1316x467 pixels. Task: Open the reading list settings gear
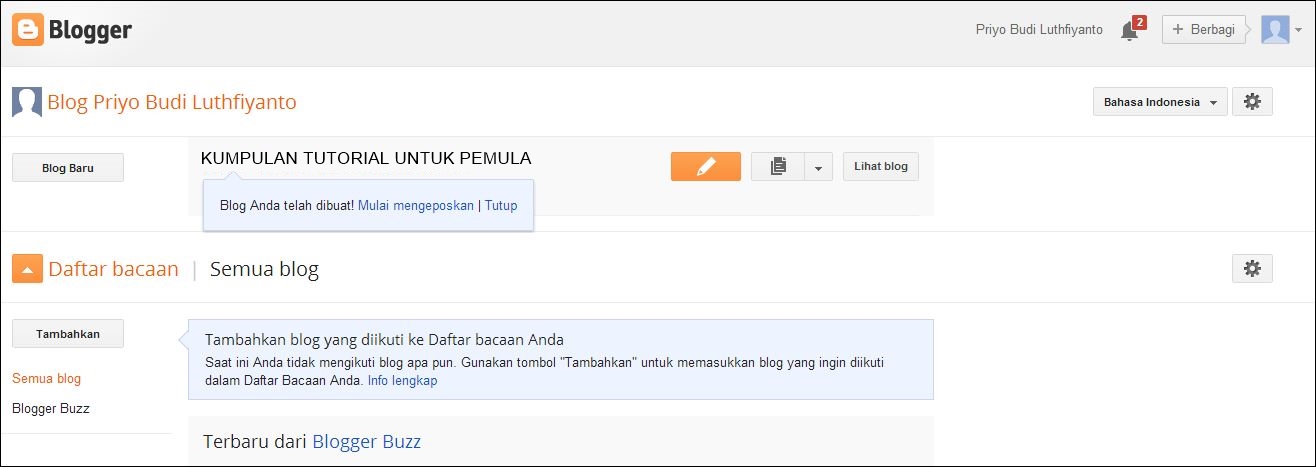click(x=1252, y=268)
